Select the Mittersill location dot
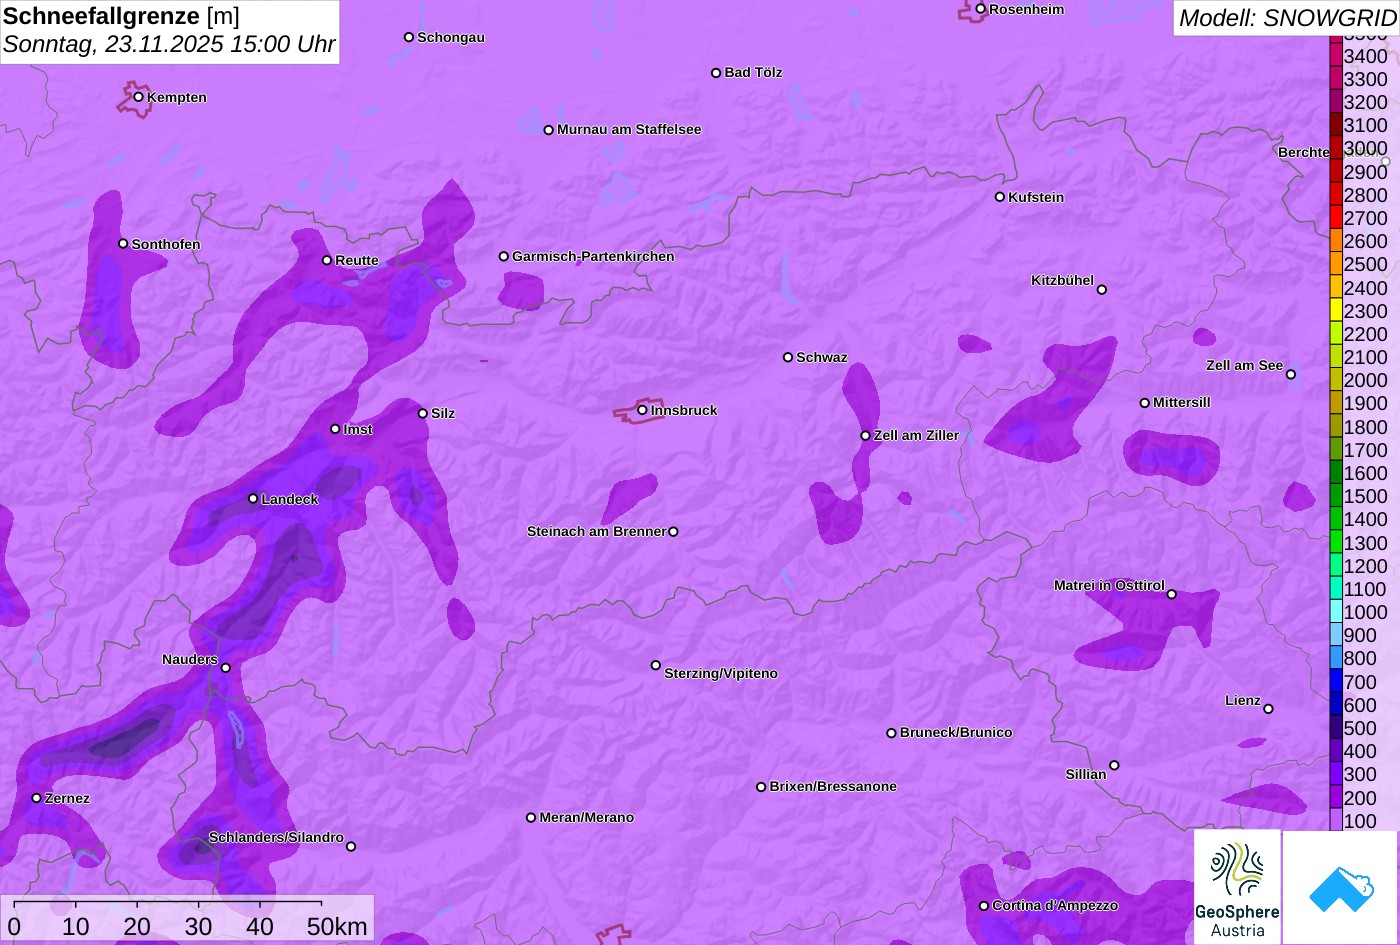This screenshot has height=945, width=1400. point(1145,403)
